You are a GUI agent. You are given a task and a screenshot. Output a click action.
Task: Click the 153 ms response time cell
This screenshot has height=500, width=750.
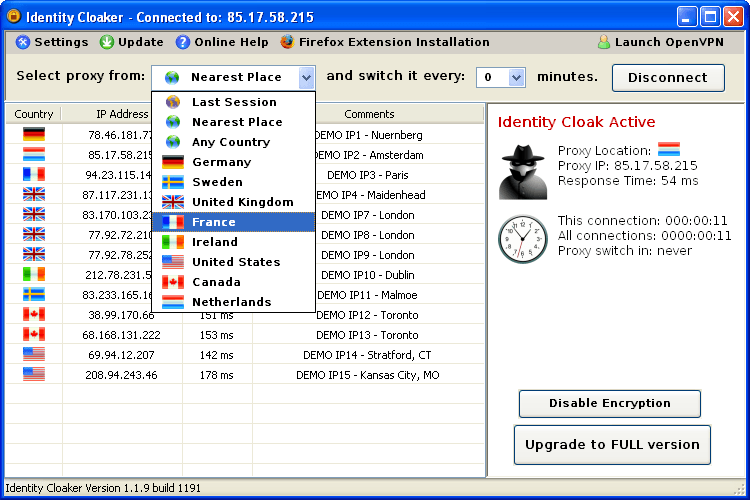217,335
